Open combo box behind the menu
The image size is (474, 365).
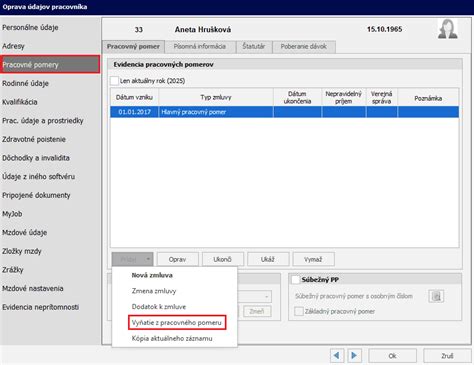(255, 296)
